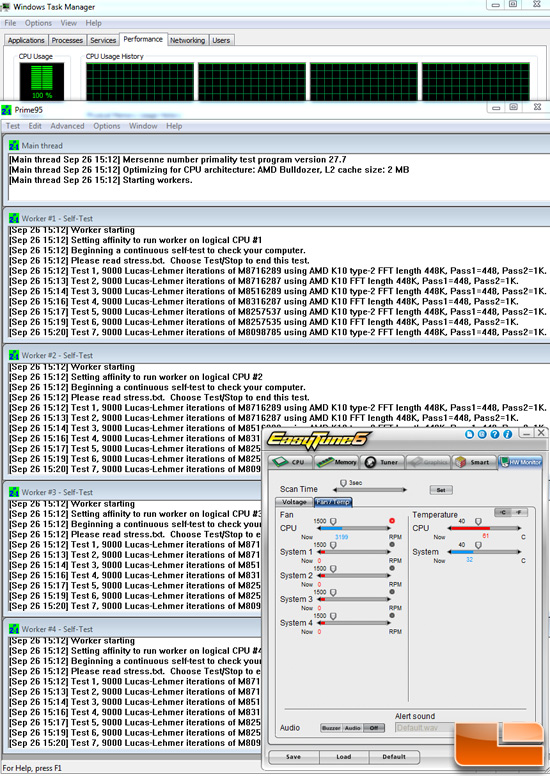Viewport: 550px width, 776px height.
Task: Open the Smart tab in EasyTune6
Action: tap(474, 462)
